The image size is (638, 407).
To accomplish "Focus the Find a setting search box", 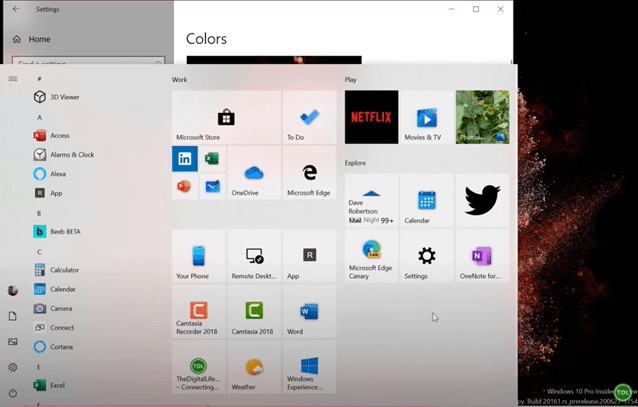I will 89,60.
